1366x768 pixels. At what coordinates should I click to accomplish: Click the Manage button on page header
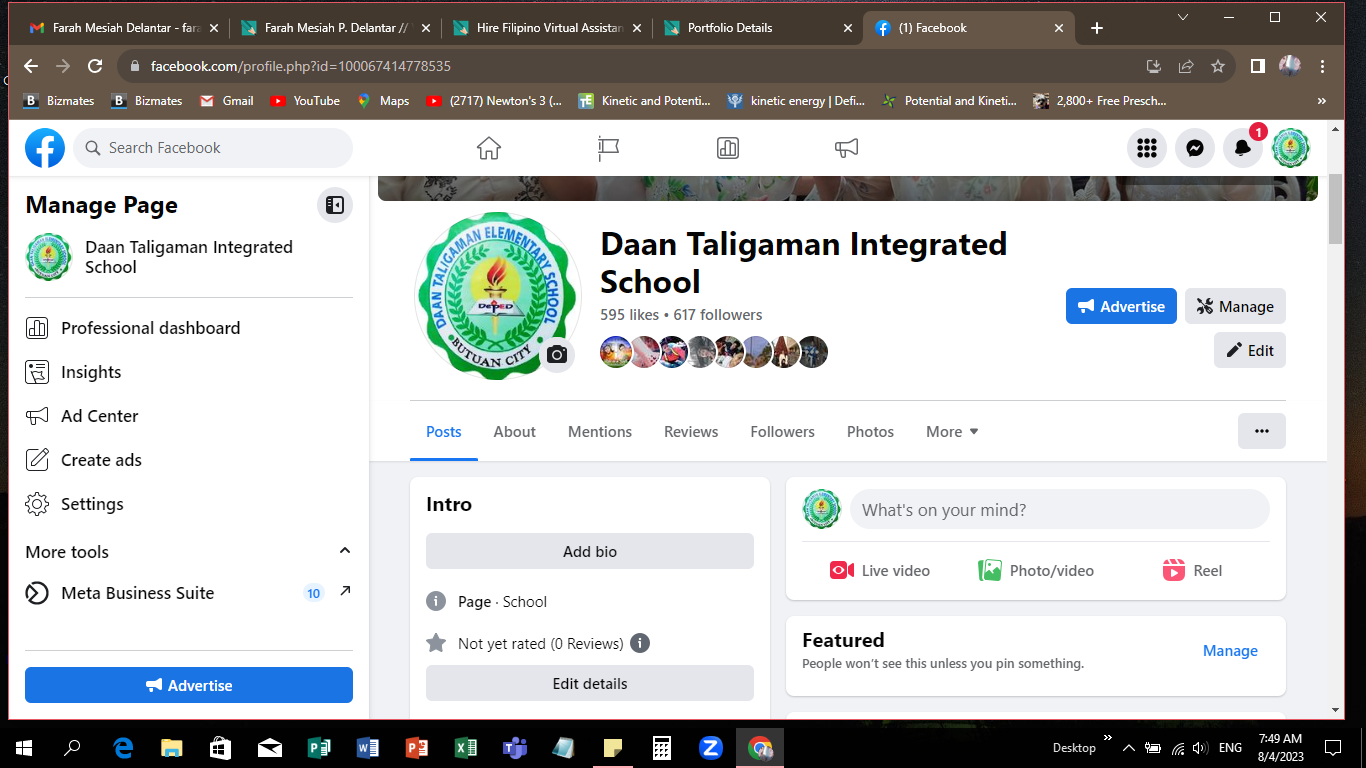click(1235, 307)
